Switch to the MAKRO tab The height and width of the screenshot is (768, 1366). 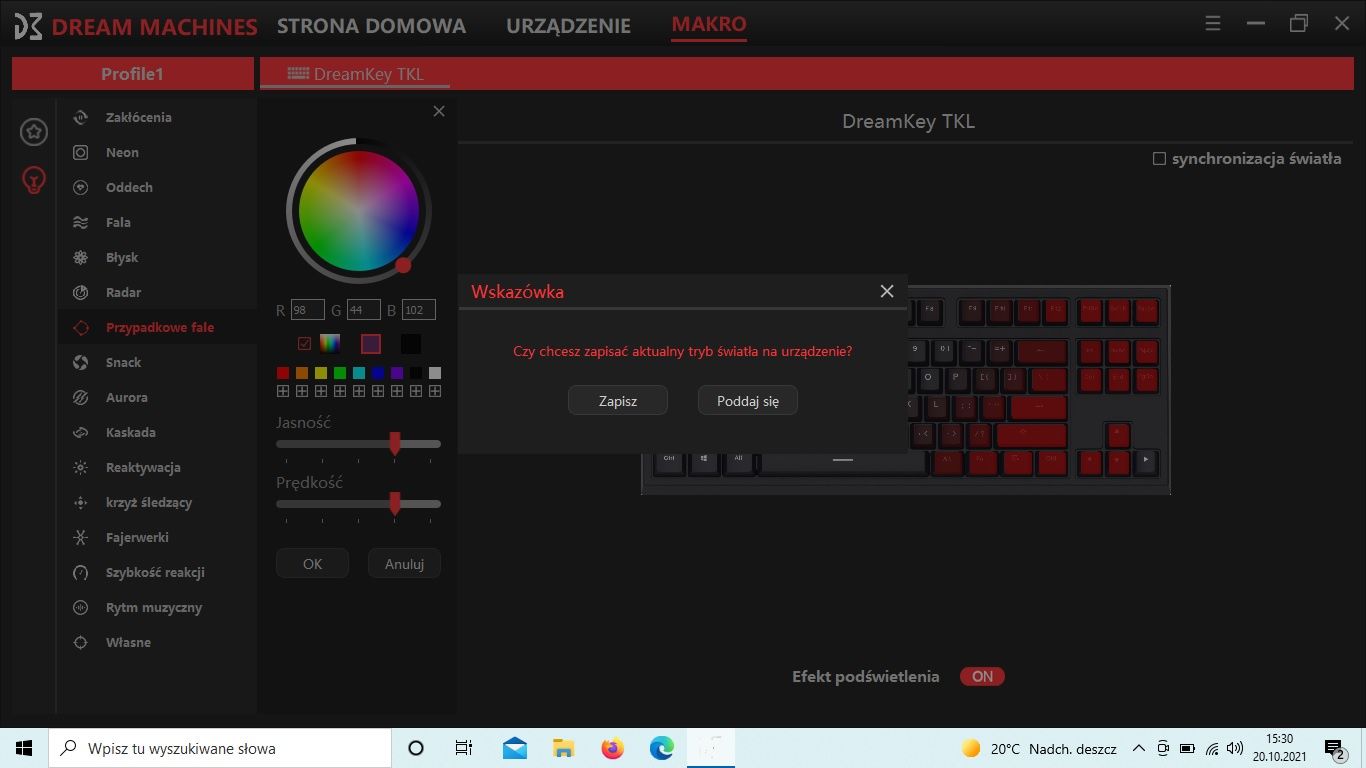709,24
